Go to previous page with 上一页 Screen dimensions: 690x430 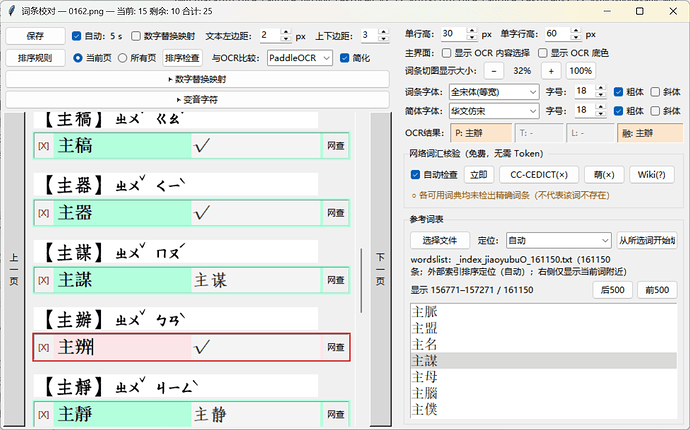tap(14, 269)
